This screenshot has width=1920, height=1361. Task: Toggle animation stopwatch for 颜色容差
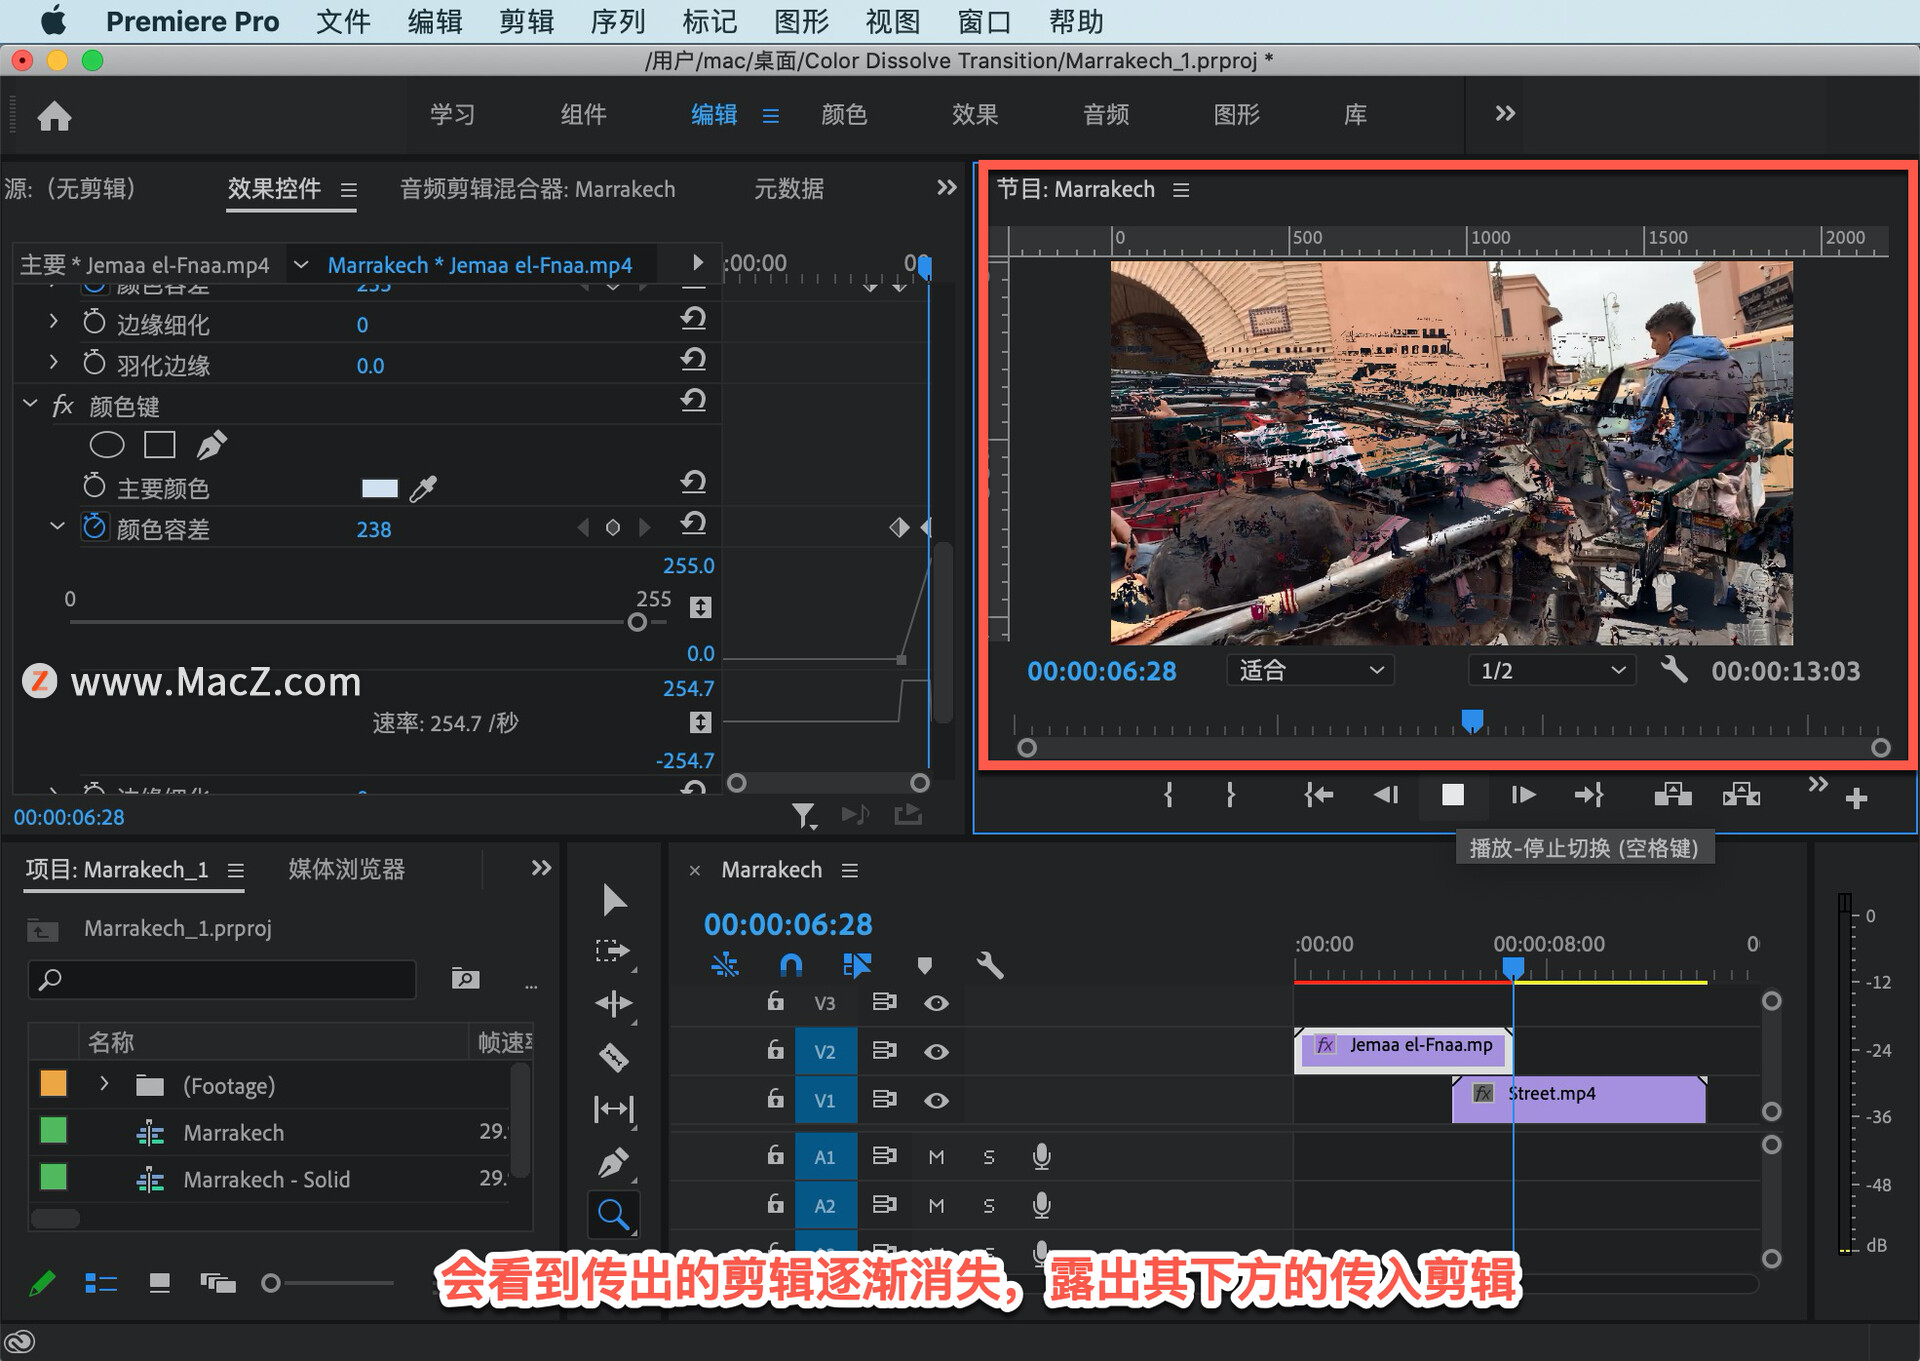tap(94, 527)
